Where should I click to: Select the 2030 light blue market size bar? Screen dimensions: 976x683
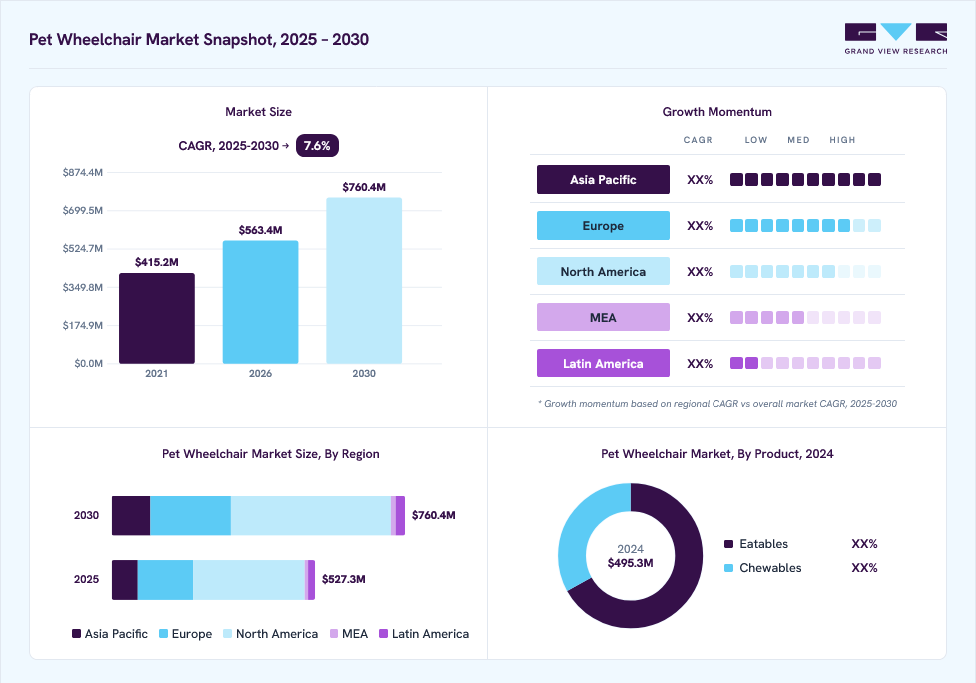click(x=364, y=281)
